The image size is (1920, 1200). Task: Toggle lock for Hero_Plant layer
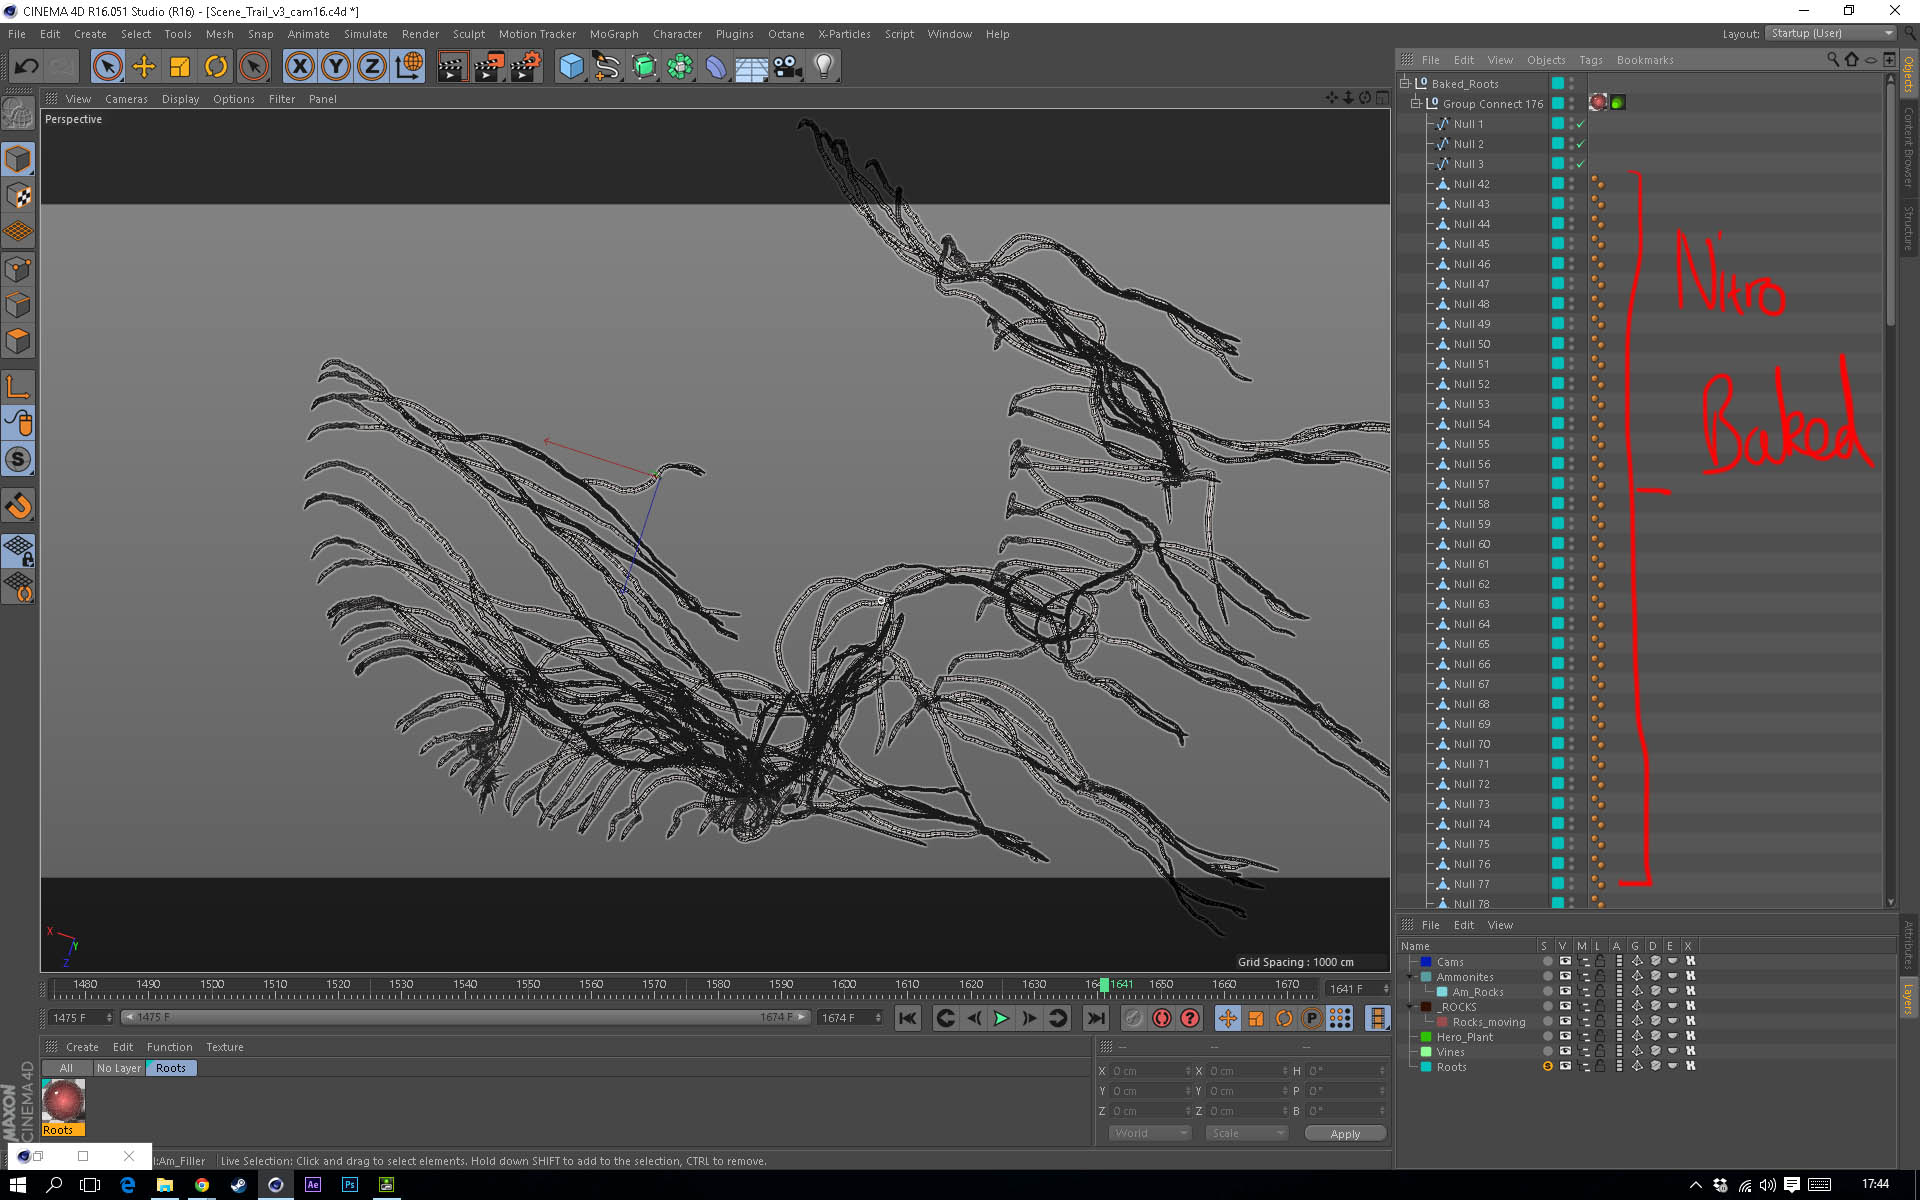coord(1600,1037)
